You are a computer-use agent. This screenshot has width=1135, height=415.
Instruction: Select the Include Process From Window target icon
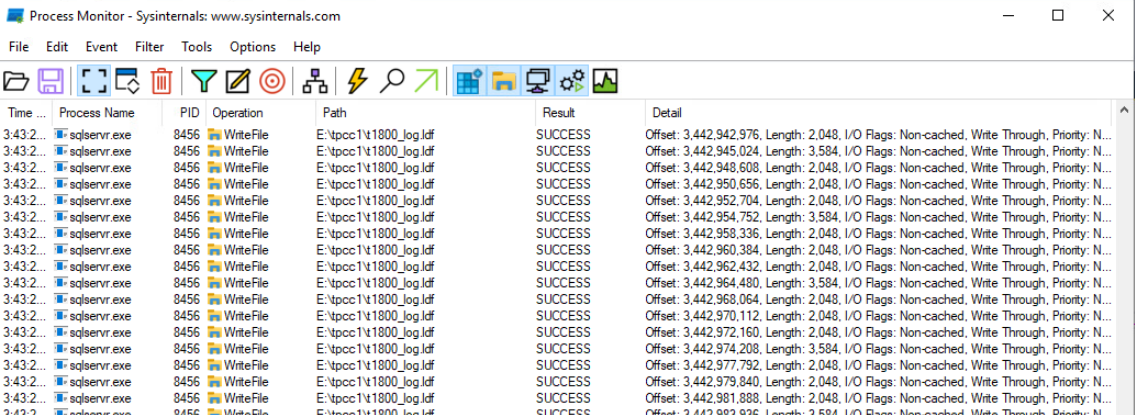[x=272, y=81]
